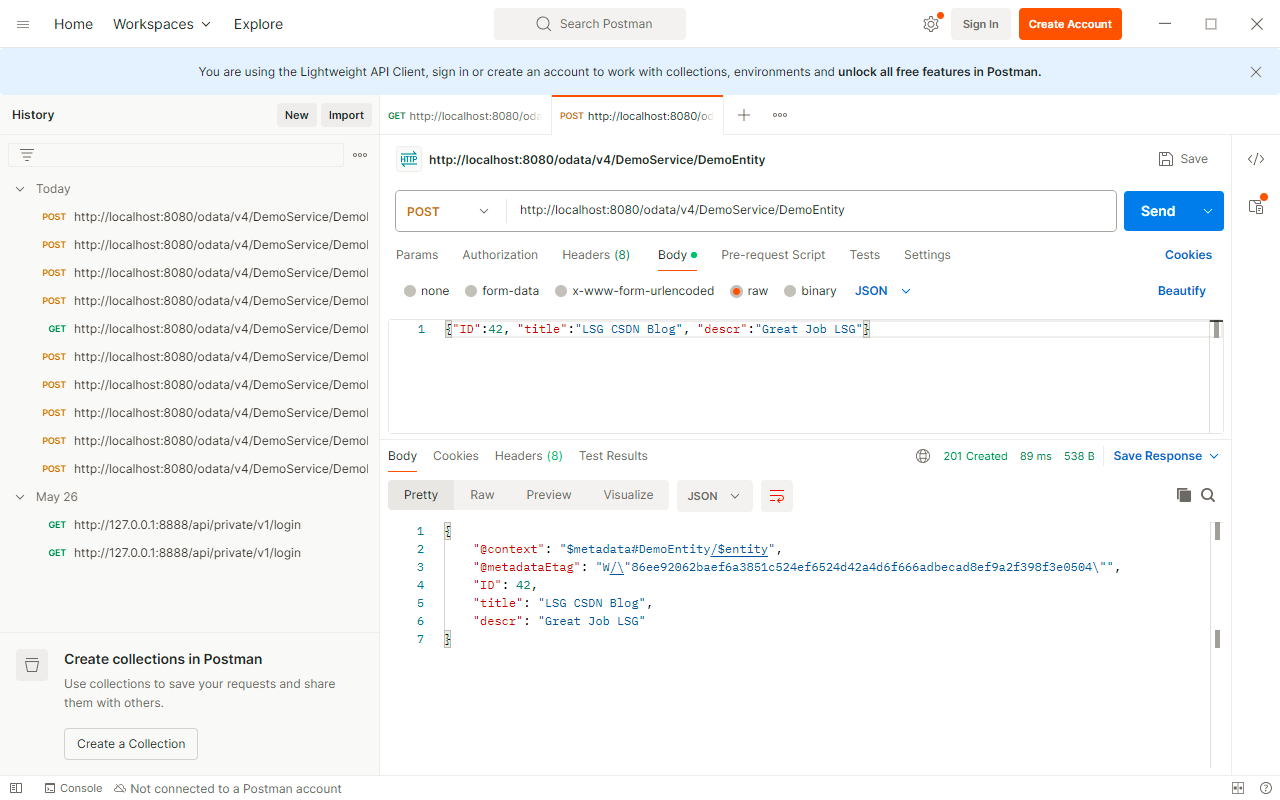This screenshot has height=800, width=1280.
Task: Open the info panel in right sidebar
Action: pyautogui.click(x=1256, y=206)
